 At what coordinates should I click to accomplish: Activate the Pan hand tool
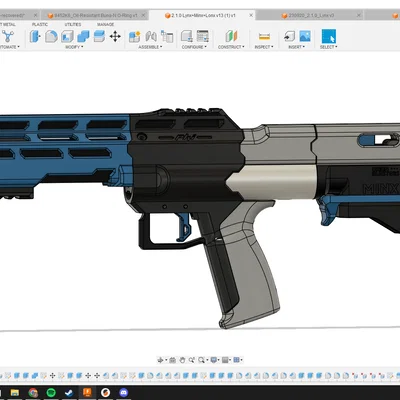coord(182,360)
